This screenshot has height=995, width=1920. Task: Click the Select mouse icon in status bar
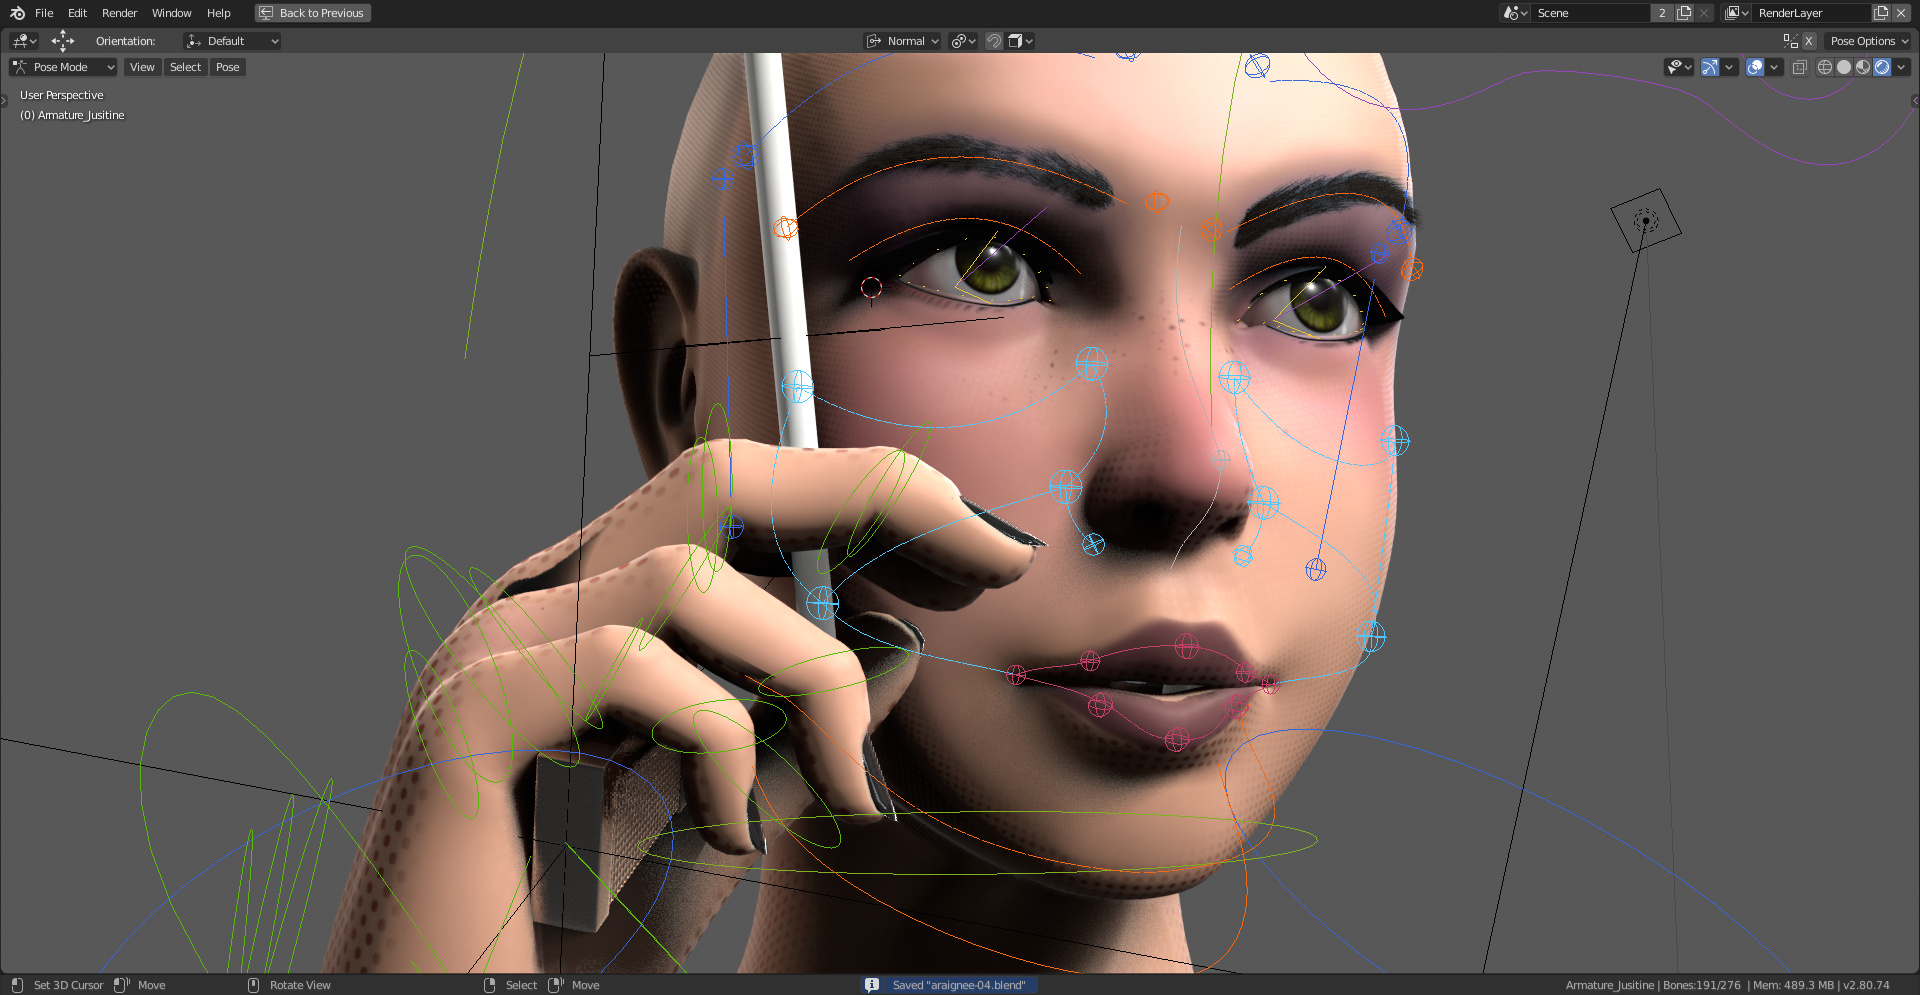coord(489,985)
